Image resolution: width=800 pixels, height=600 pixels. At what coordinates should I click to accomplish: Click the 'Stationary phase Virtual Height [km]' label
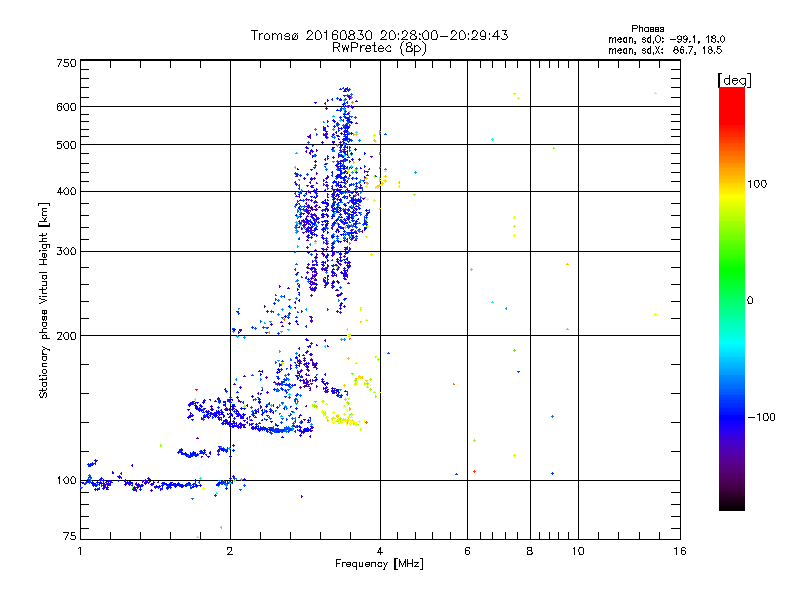coord(44,300)
